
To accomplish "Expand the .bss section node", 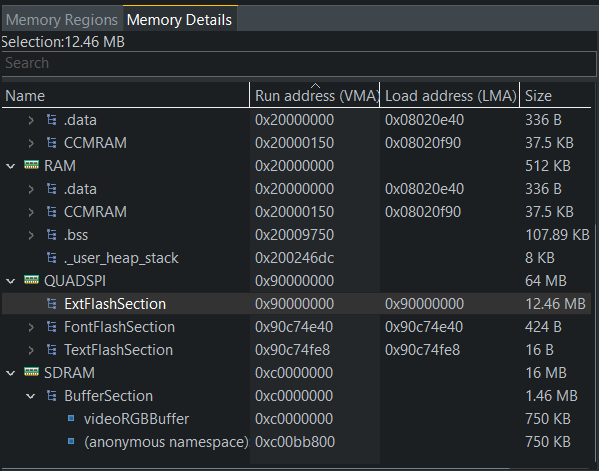I will (x=31, y=235).
